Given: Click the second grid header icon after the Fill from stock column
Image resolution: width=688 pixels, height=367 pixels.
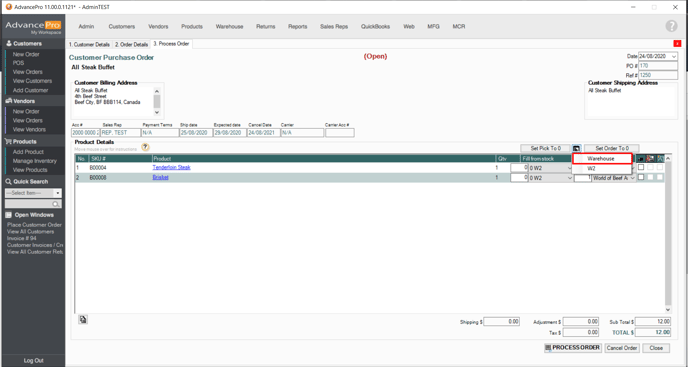Looking at the screenshot, I should pos(650,158).
